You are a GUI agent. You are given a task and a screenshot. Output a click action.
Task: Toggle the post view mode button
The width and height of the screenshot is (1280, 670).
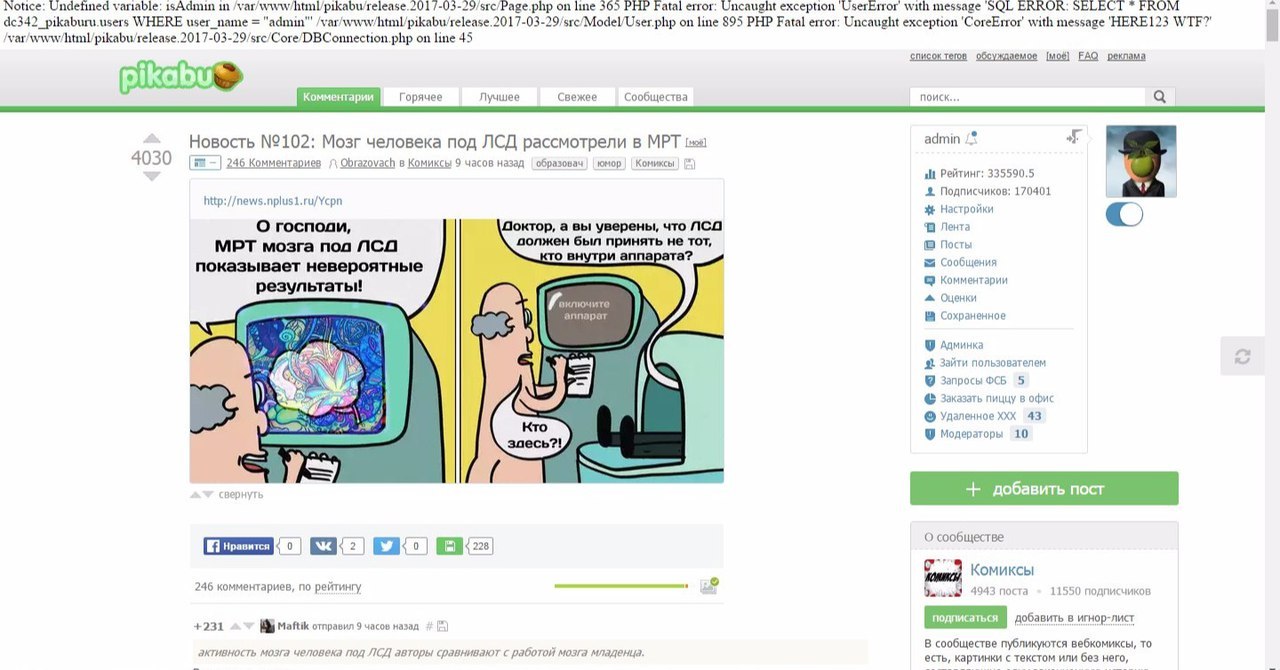205,163
